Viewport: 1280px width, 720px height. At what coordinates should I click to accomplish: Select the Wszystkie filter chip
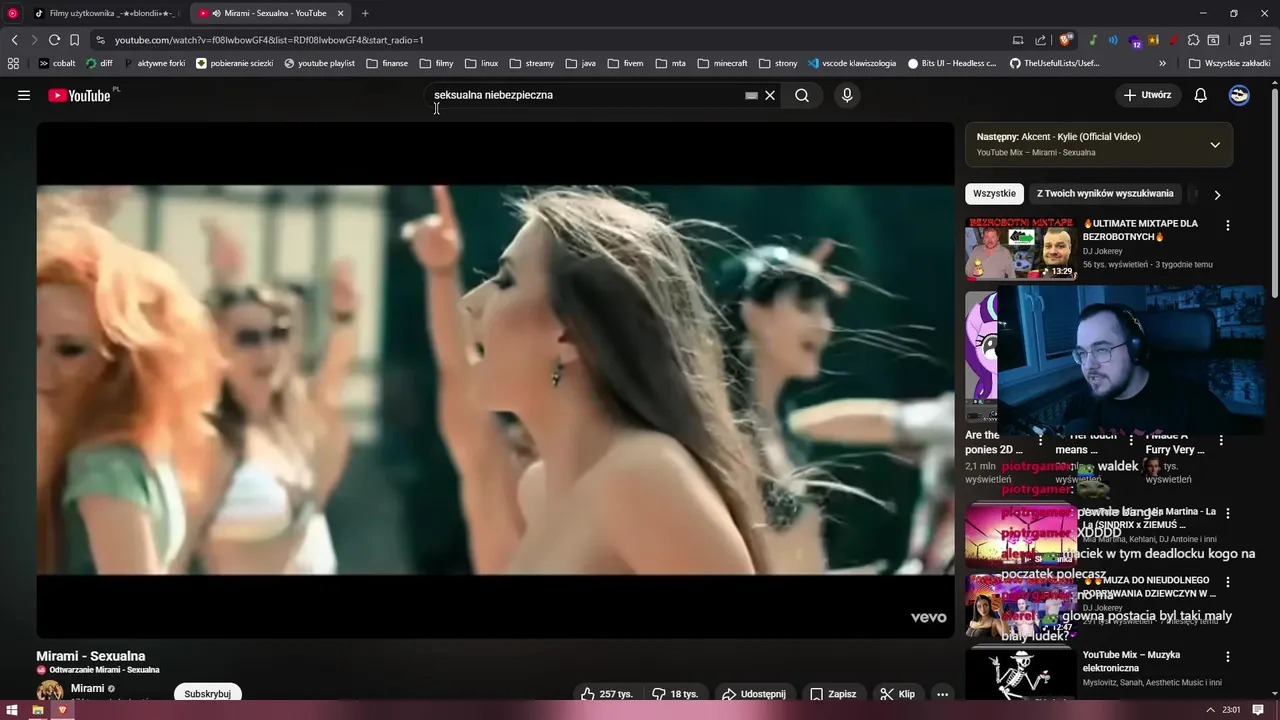pos(994,194)
